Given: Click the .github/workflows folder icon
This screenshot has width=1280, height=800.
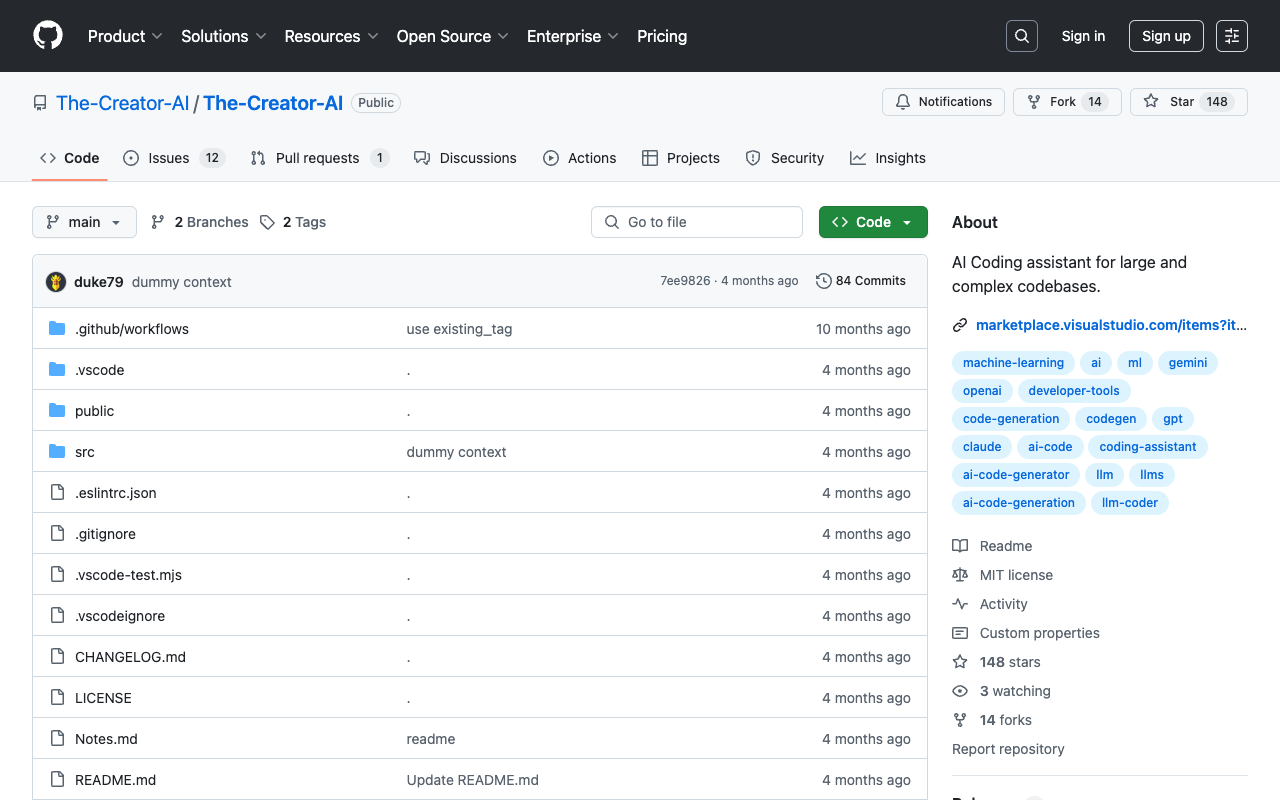Looking at the screenshot, I should click(x=57, y=329).
